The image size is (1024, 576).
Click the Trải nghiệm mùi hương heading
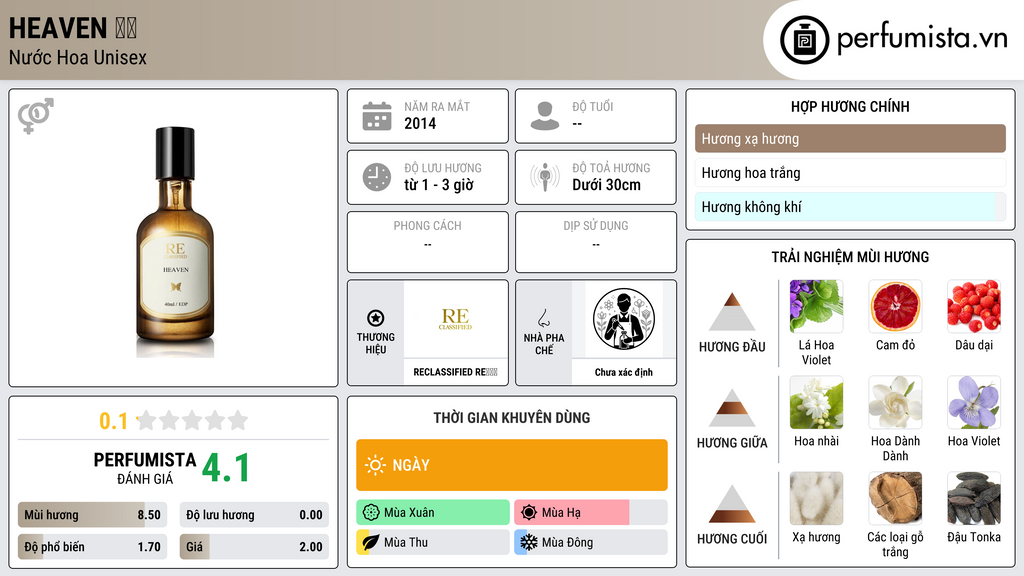click(x=850, y=257)
